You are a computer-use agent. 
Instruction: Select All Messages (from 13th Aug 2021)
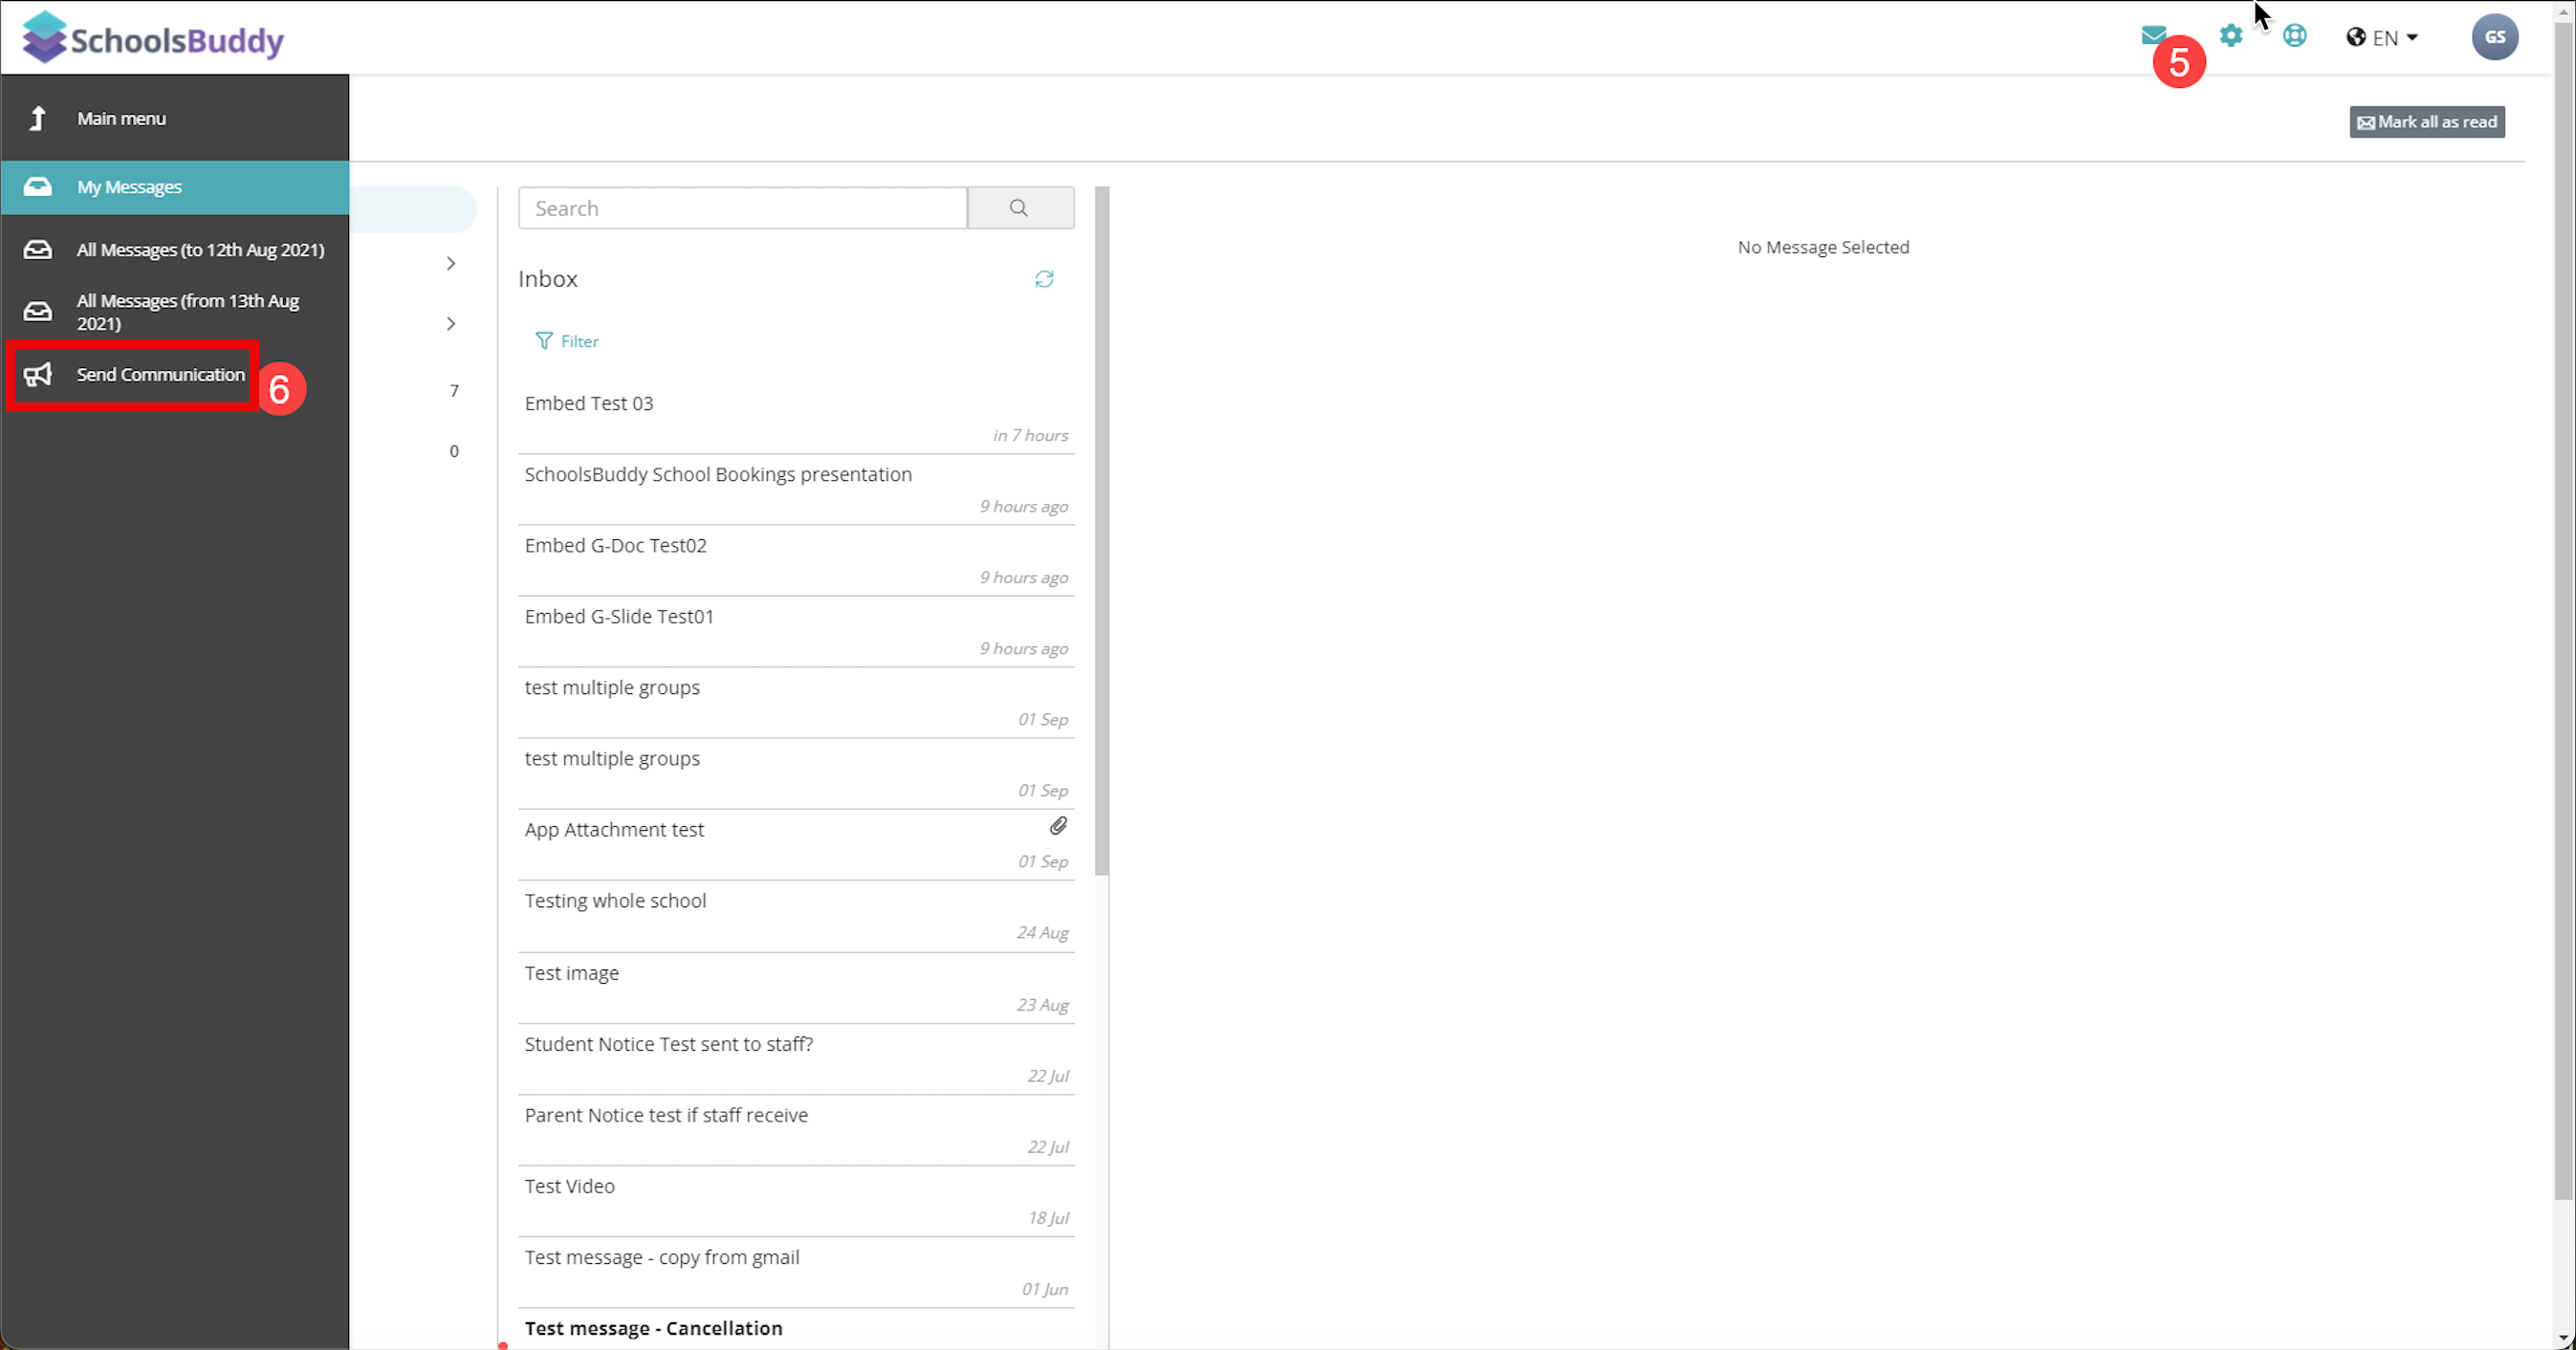coord(187,312)
